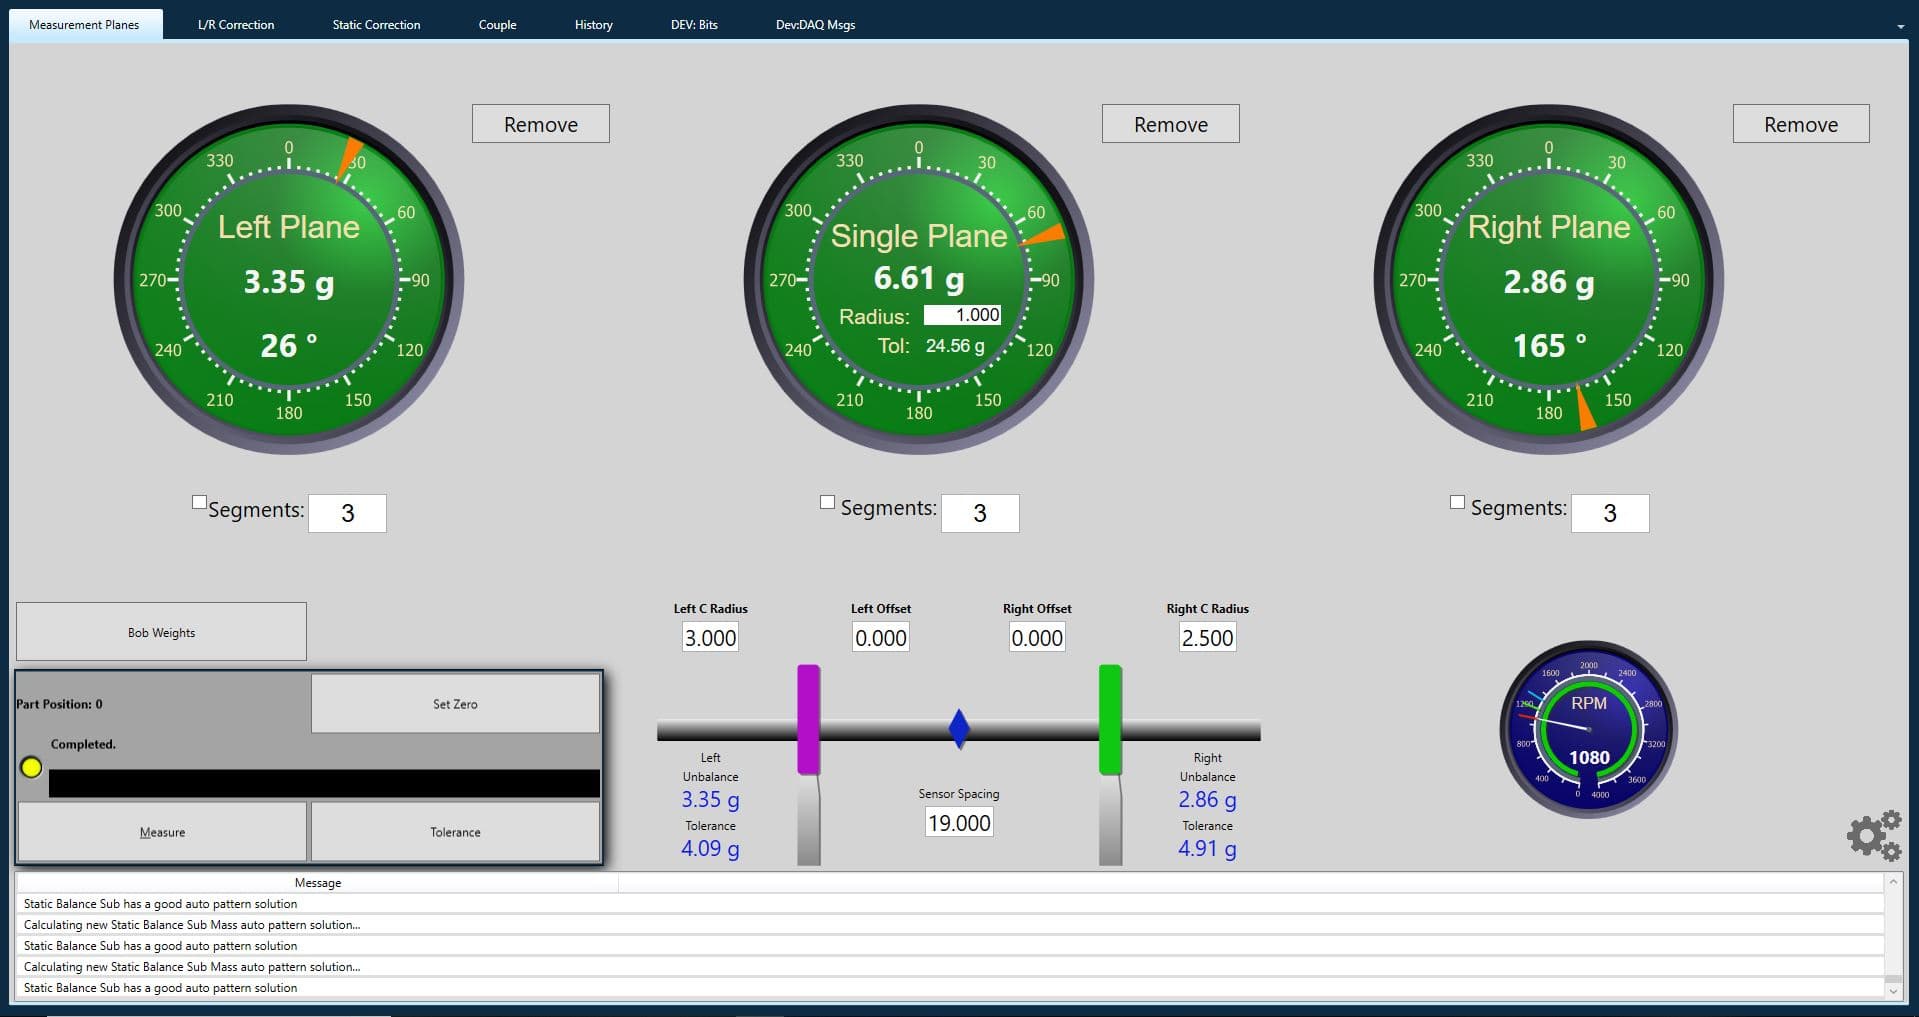1919x1017 pixels.
Task: Select the Static Correction tab
Action: pyautogui.click(x=375, y=24)
